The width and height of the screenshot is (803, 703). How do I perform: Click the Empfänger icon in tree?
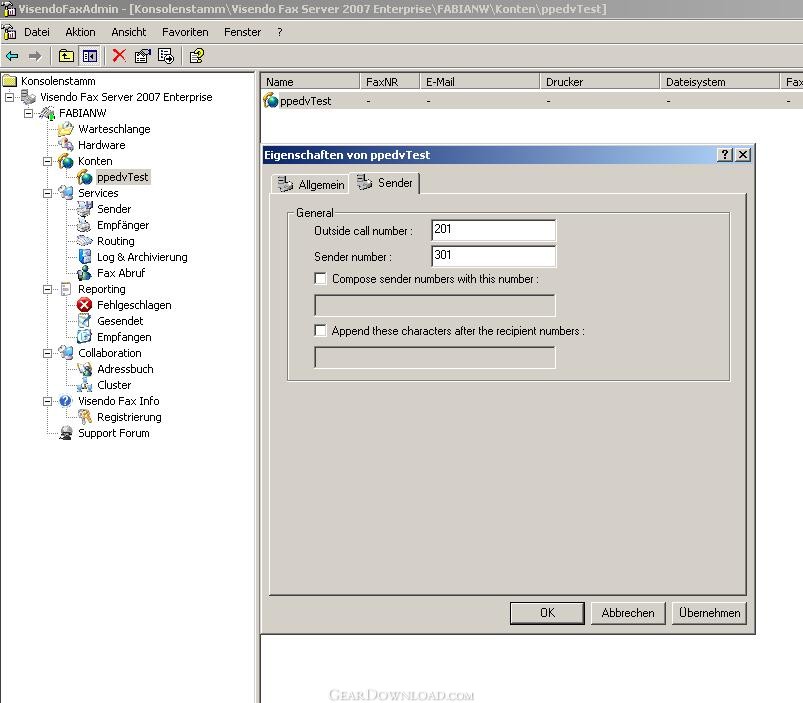(84, 225)
